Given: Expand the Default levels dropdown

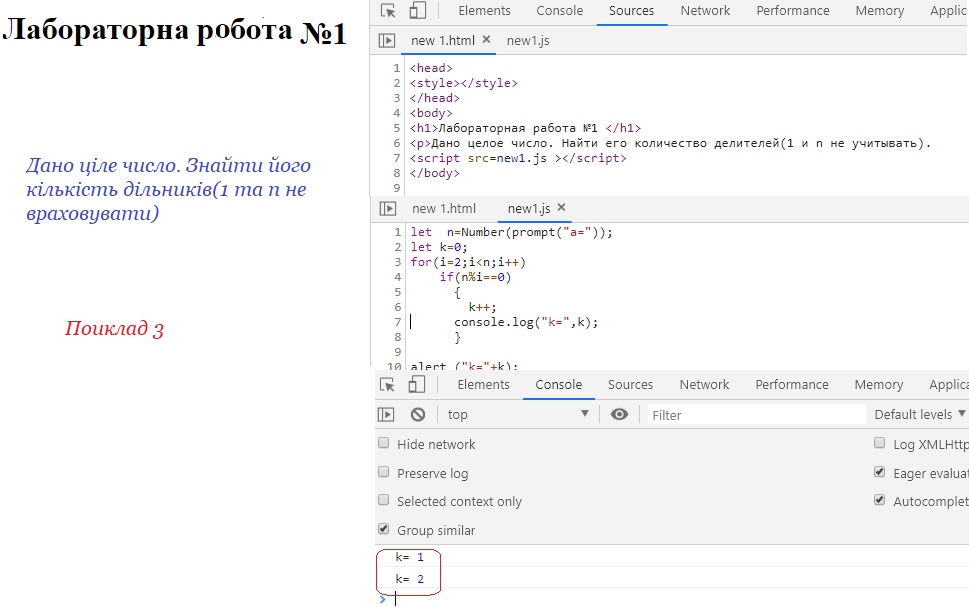Looking at the screenshot, I should [x=919, y=414].
